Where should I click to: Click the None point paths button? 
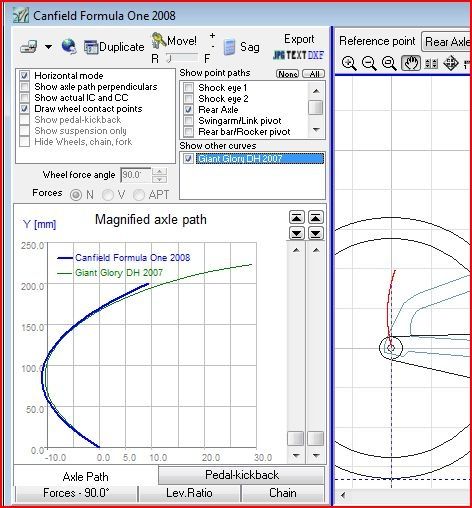pos(287,74)
